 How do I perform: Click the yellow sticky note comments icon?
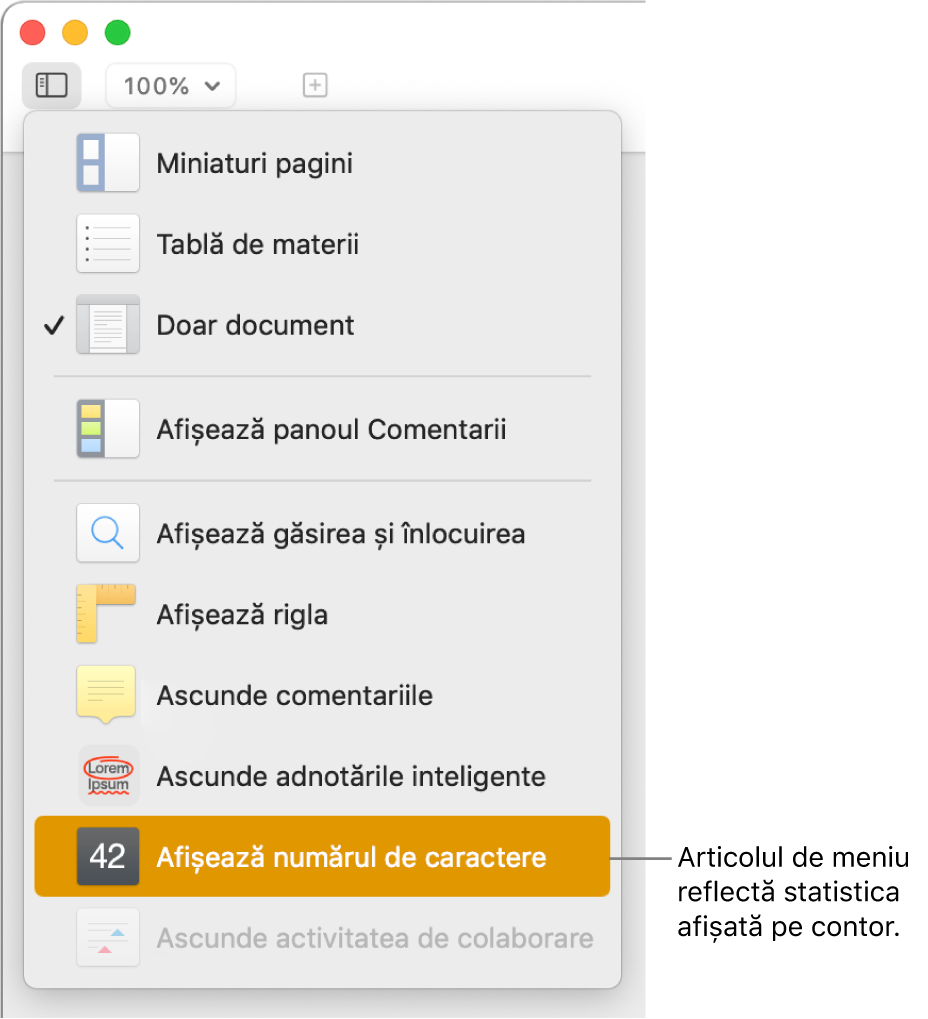point(106,695)
